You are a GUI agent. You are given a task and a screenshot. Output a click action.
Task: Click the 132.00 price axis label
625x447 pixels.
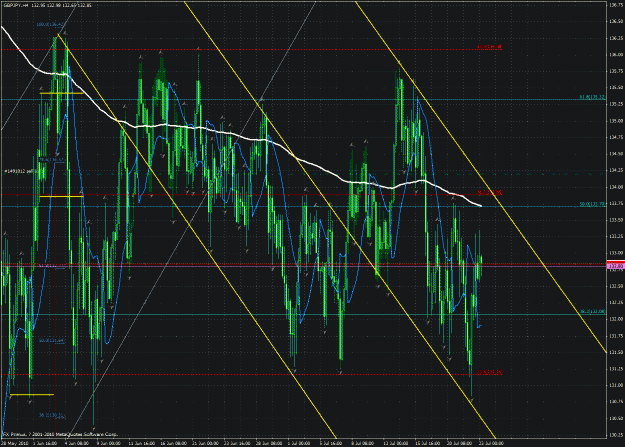pos(616,319)
